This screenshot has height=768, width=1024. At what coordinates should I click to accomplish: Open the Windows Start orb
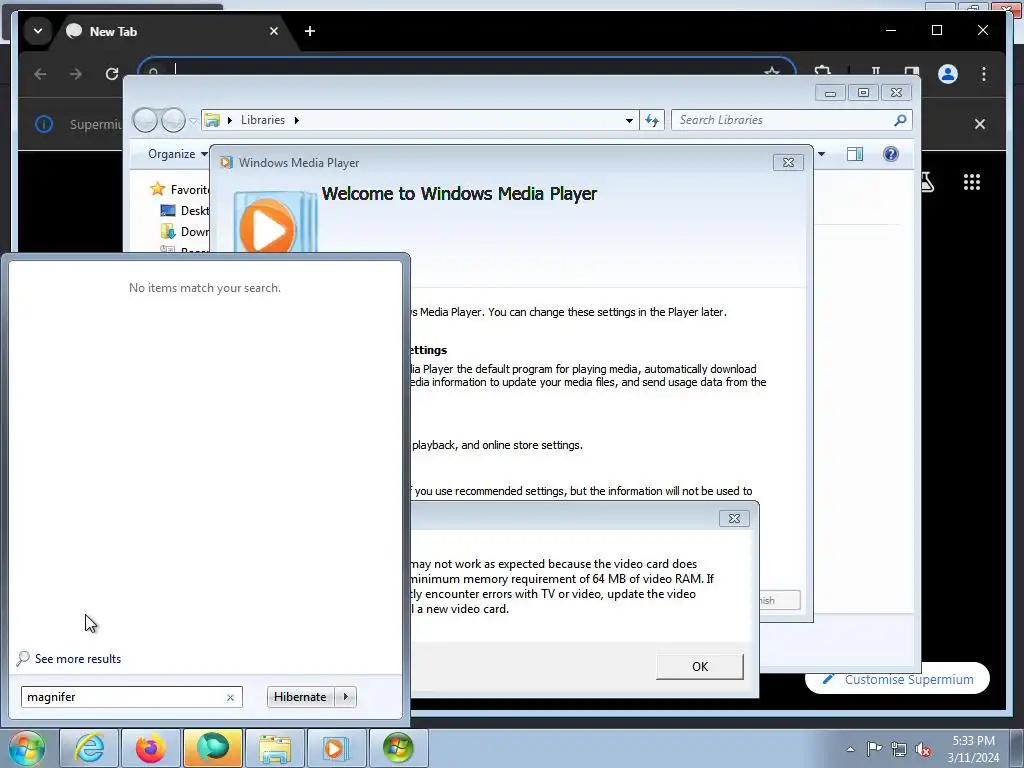click(x=26, y=748)
